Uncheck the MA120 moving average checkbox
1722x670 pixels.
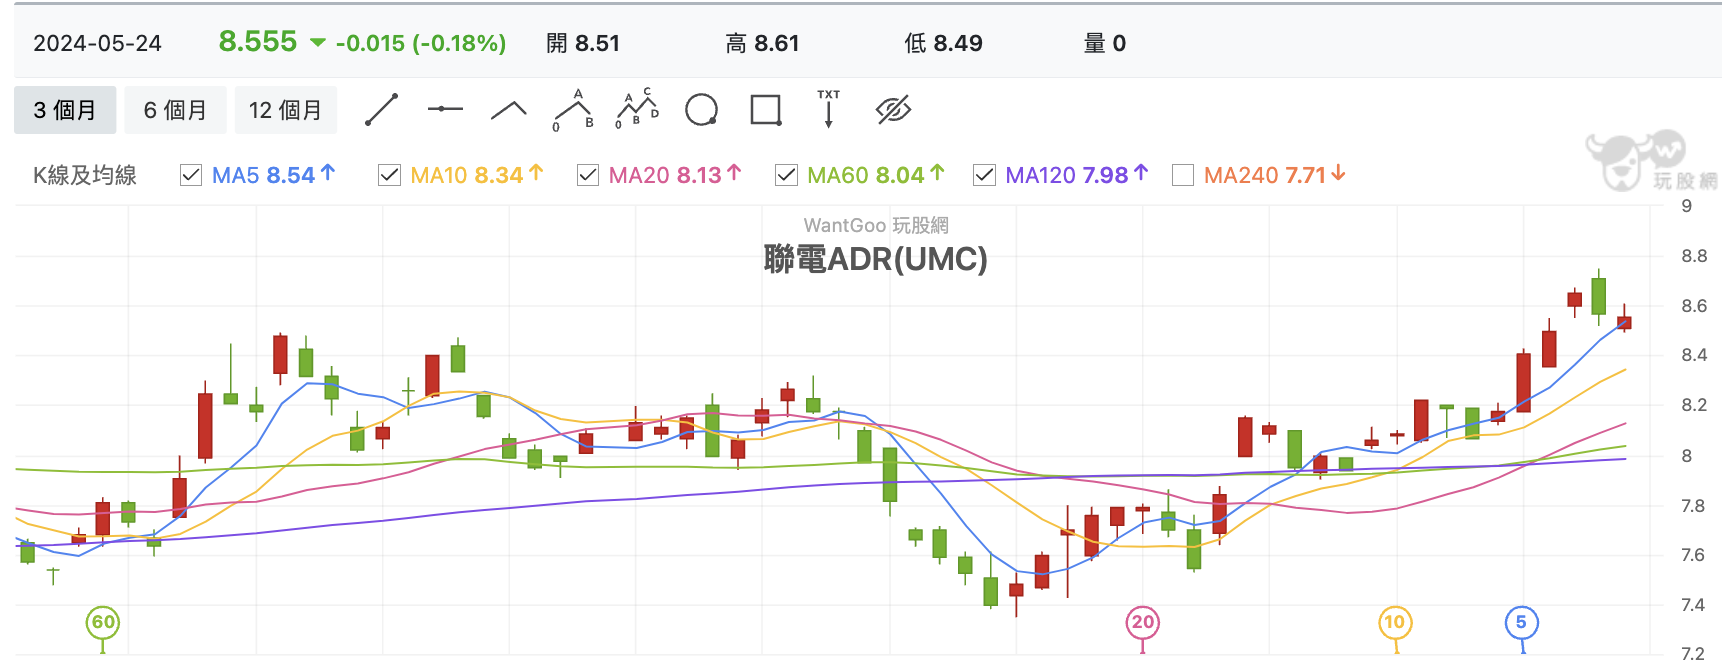pyautogui.click(x=984, y=175)
